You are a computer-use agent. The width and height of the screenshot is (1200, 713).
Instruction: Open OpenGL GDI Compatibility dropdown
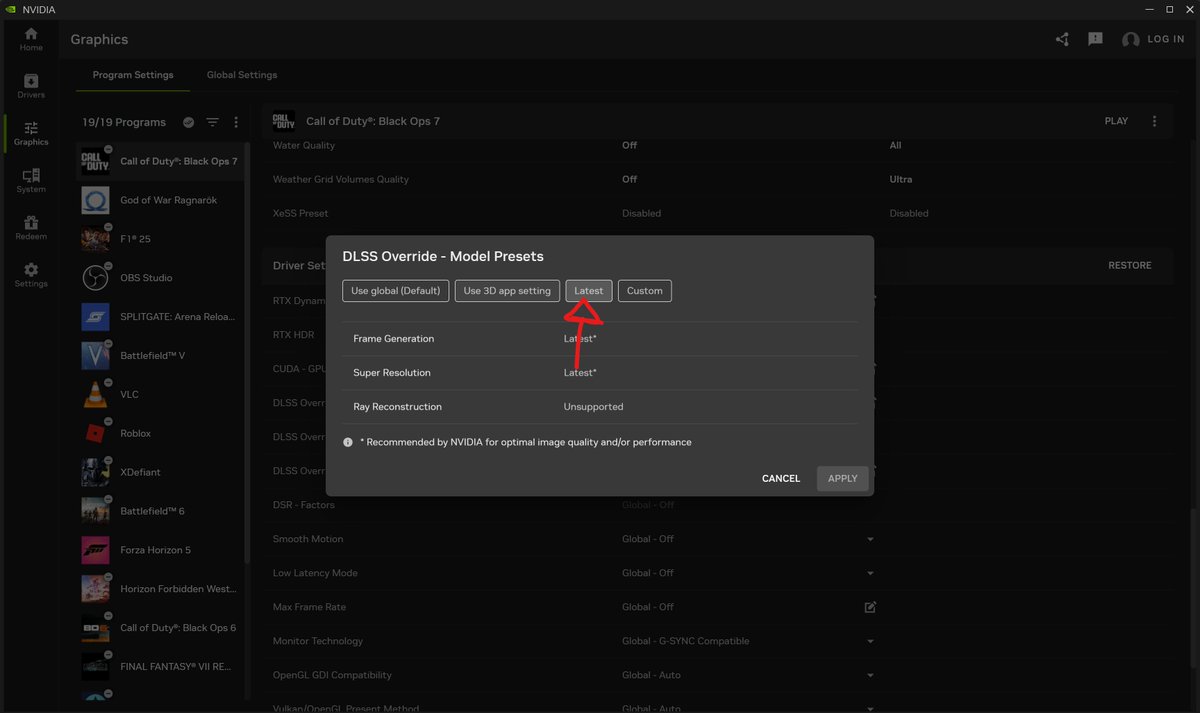point(870,675)
